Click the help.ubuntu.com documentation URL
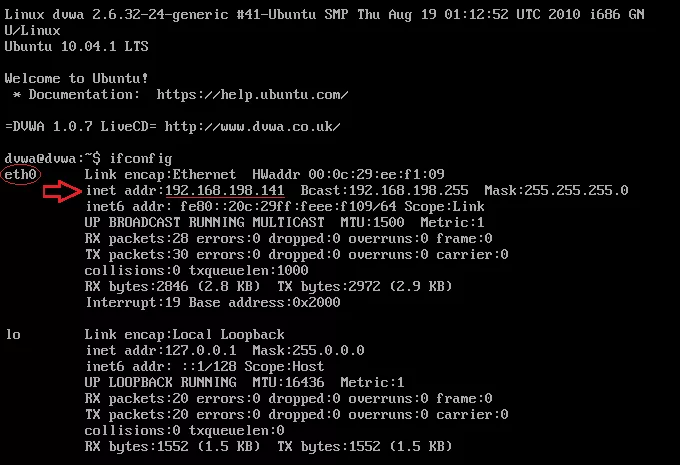The image size is (680, 465). [252, 95]
